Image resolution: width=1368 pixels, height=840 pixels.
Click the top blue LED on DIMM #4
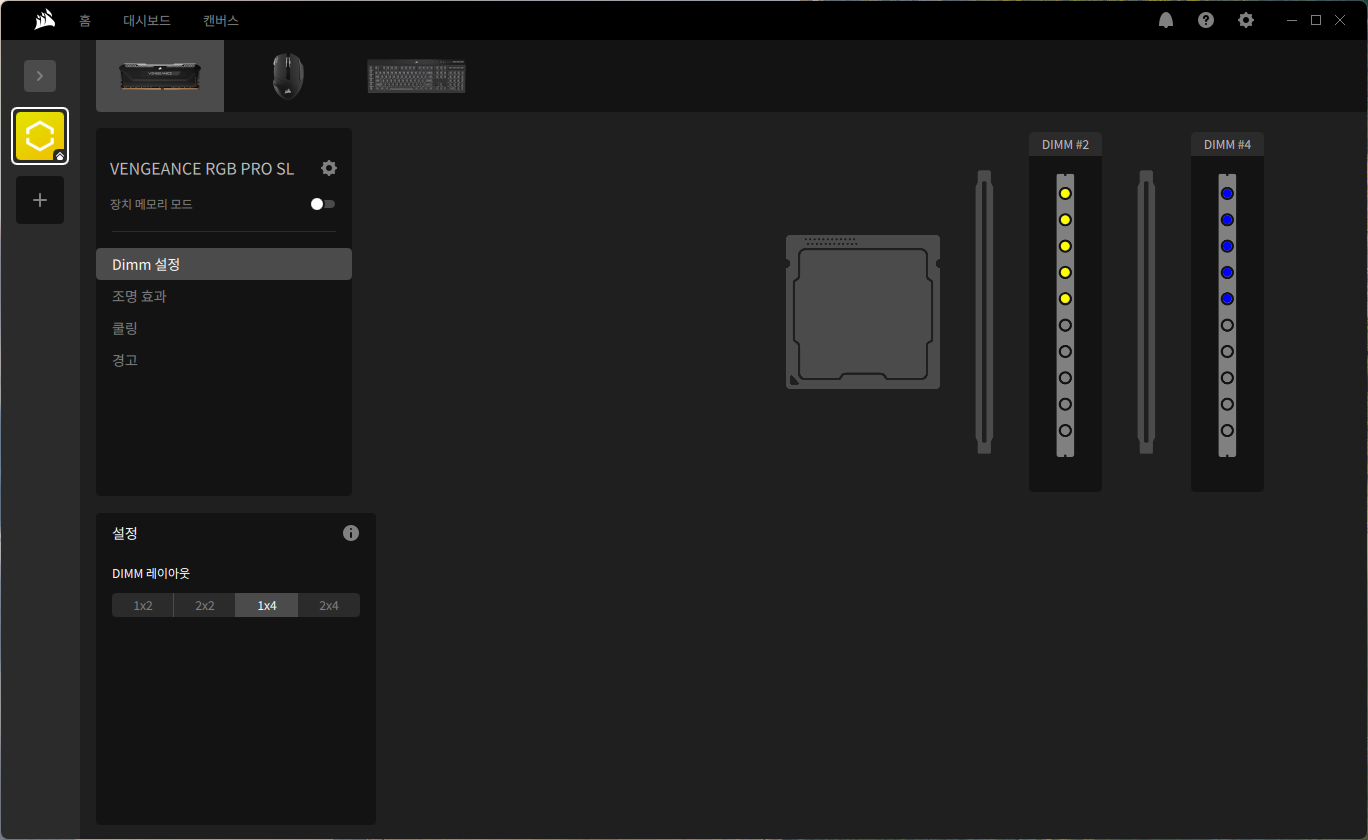(1227, 193)
